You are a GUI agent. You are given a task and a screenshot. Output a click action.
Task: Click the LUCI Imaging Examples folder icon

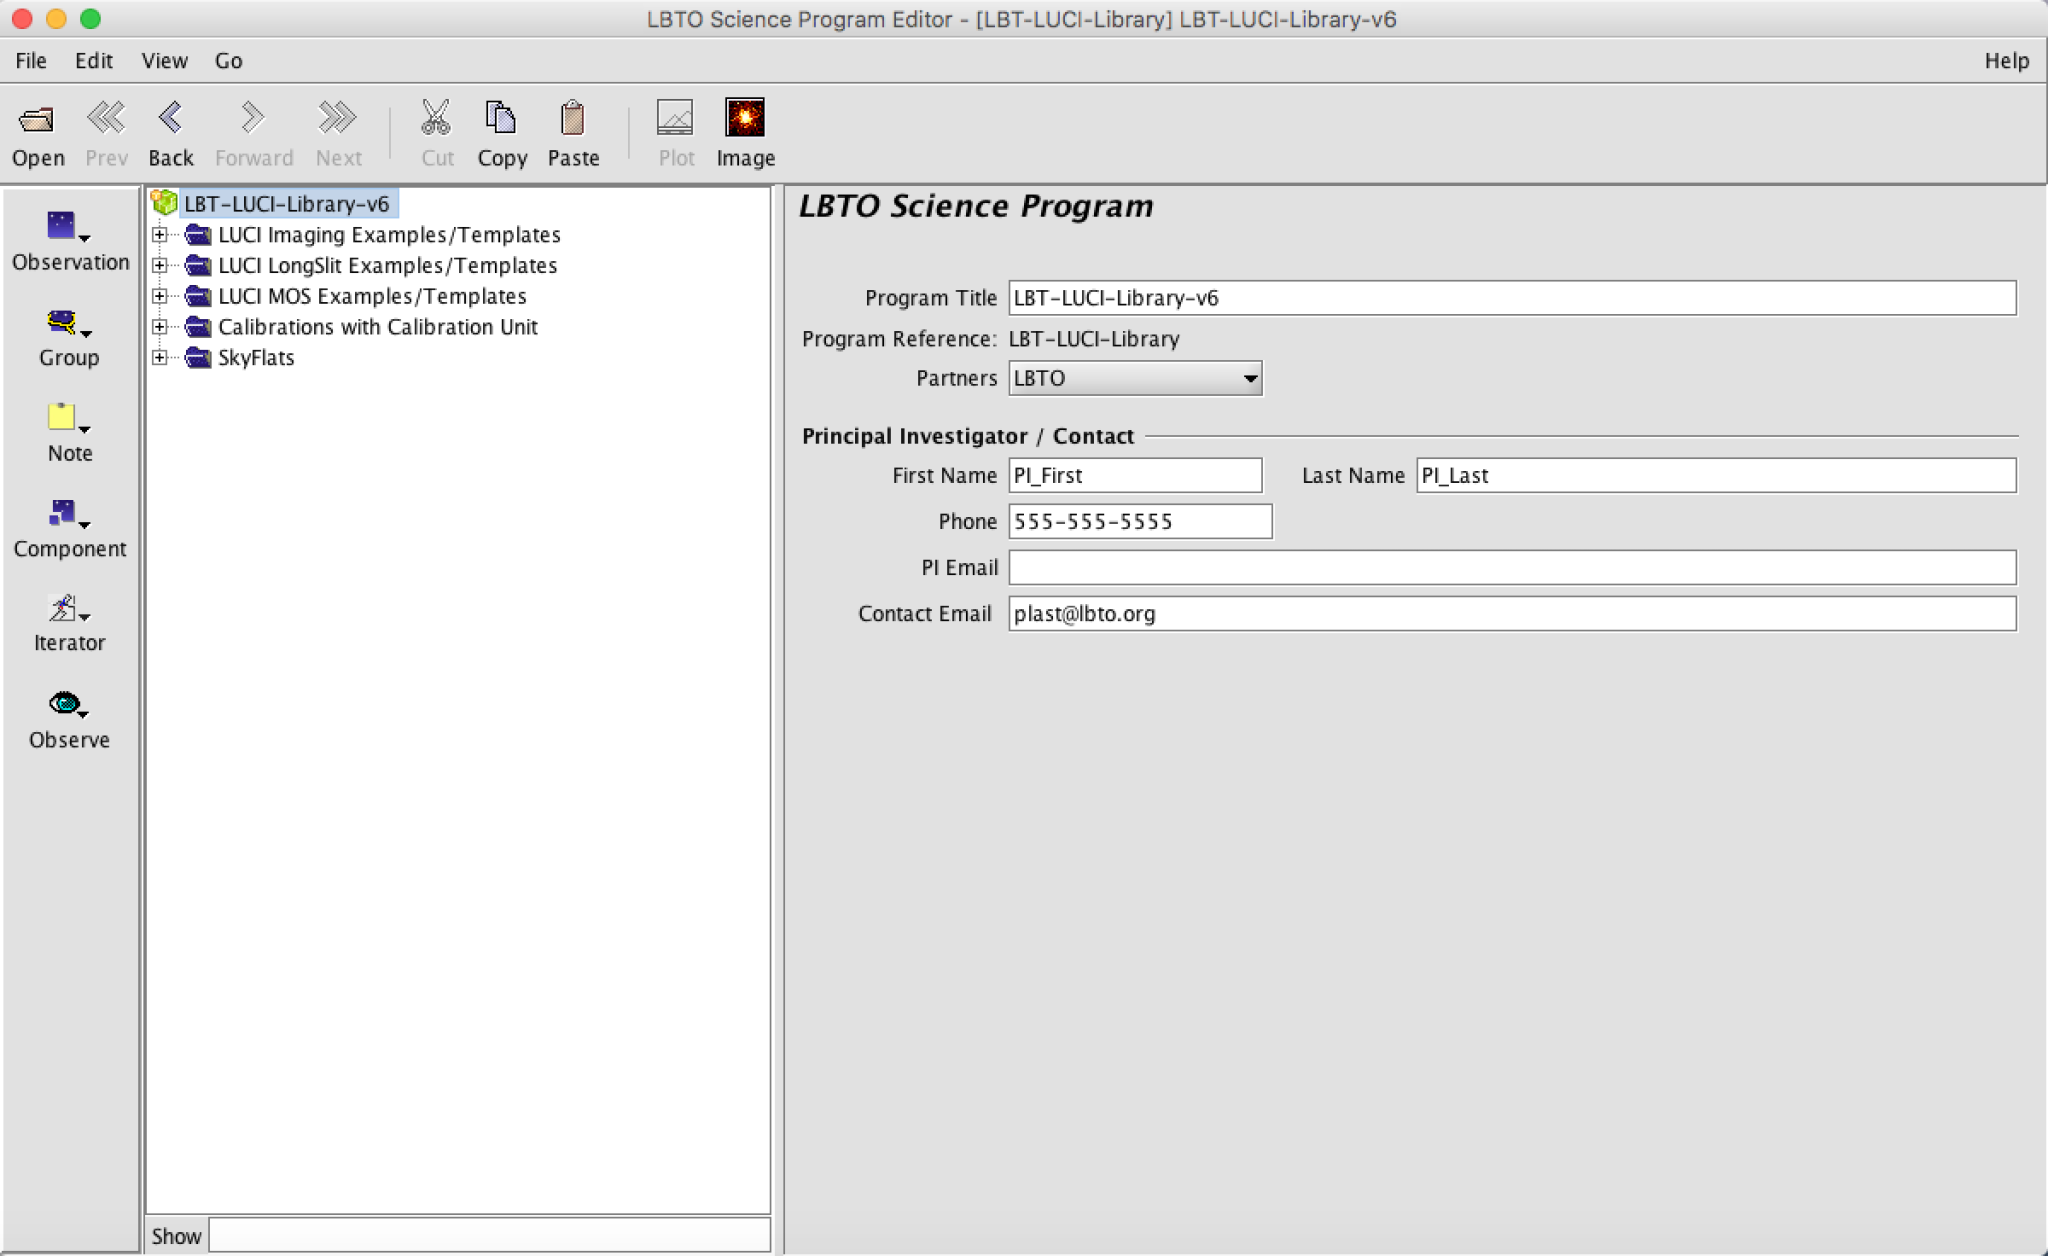click(198, 235)
